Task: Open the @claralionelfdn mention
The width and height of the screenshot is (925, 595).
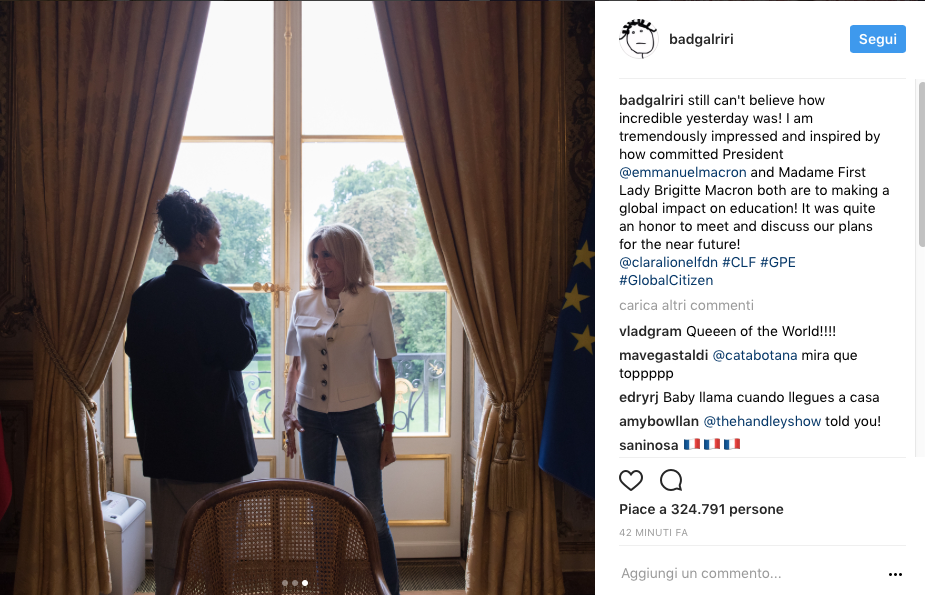Action: point(668,262)
